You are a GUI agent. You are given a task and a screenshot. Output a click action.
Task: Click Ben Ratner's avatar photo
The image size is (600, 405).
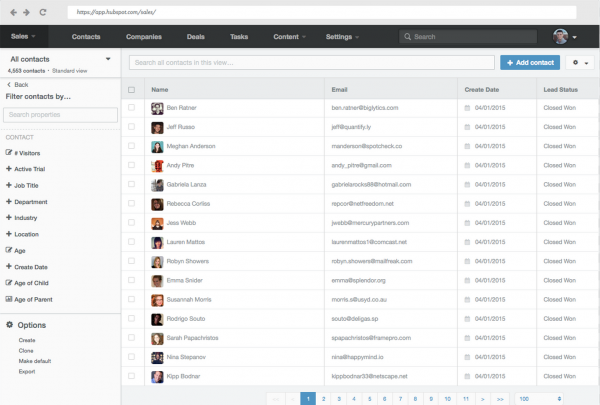(x=157, y=108)
